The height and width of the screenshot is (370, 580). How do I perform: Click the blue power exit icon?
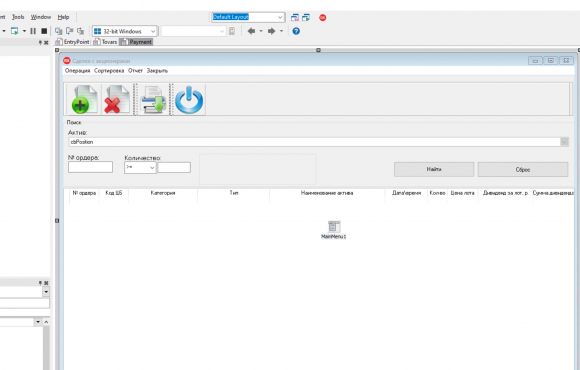coord(189,99)
